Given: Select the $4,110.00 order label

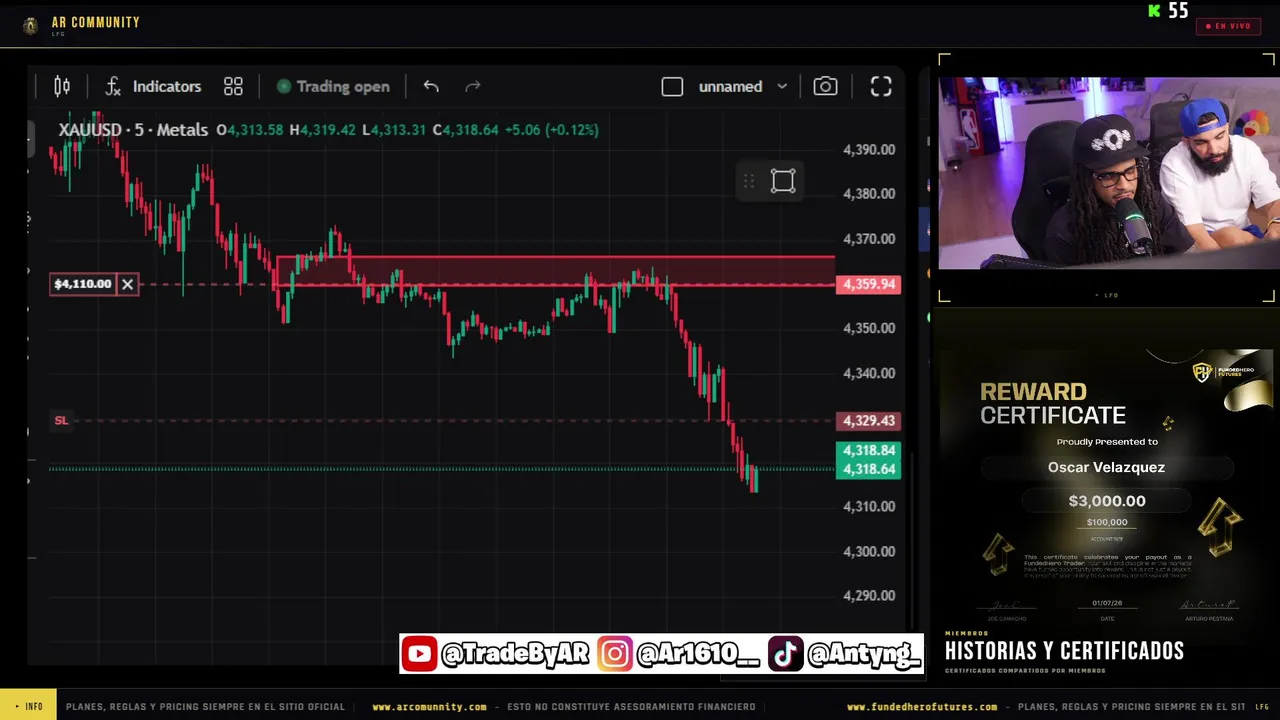Looking at the screenshot, I should pos(83,284).
